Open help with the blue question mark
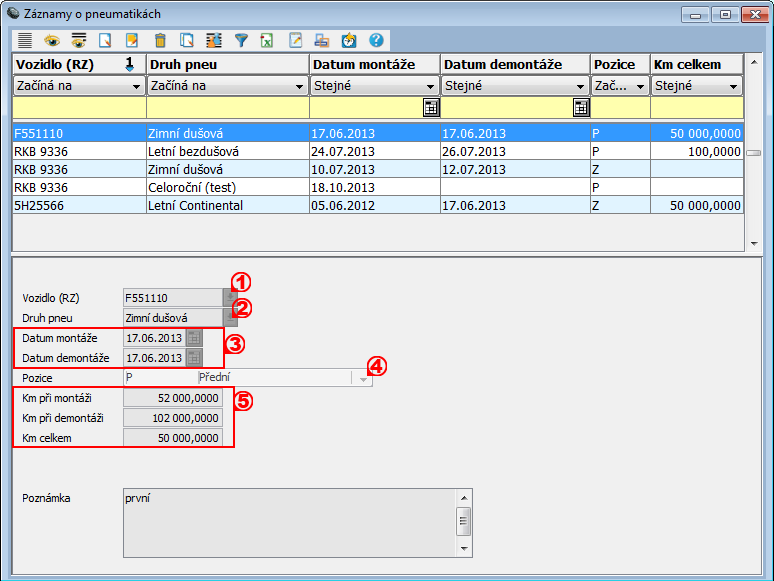This screenshot has height=581, width=774. tap(376, 41)
